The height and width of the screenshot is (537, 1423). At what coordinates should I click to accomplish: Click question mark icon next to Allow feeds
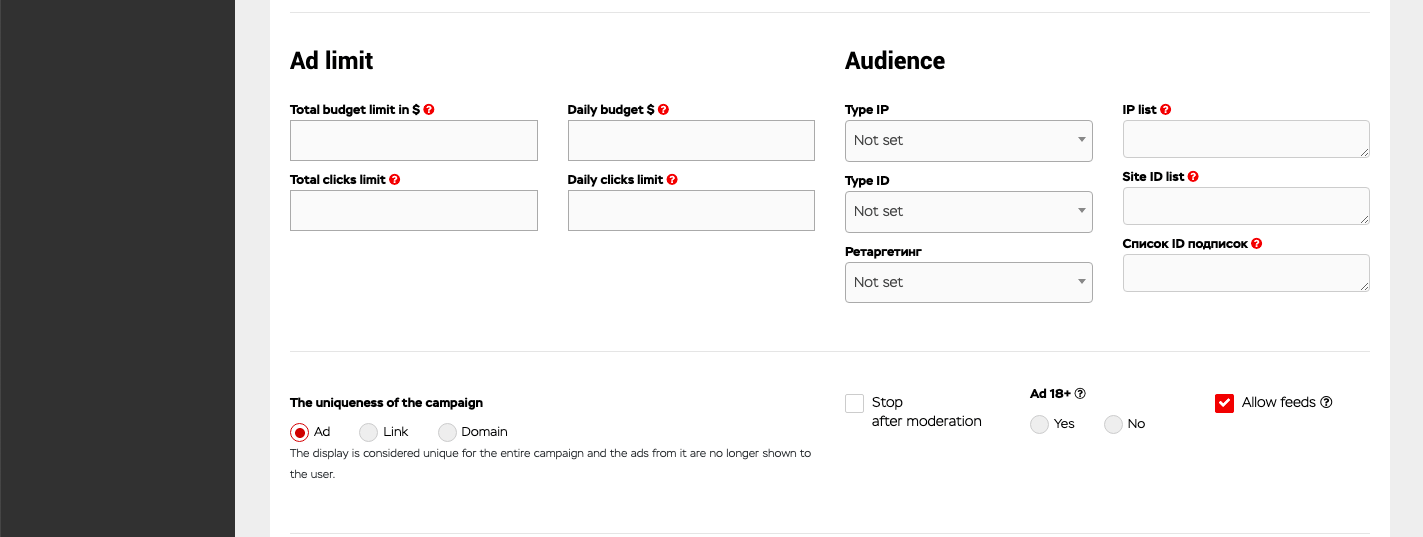(1326, 402)
